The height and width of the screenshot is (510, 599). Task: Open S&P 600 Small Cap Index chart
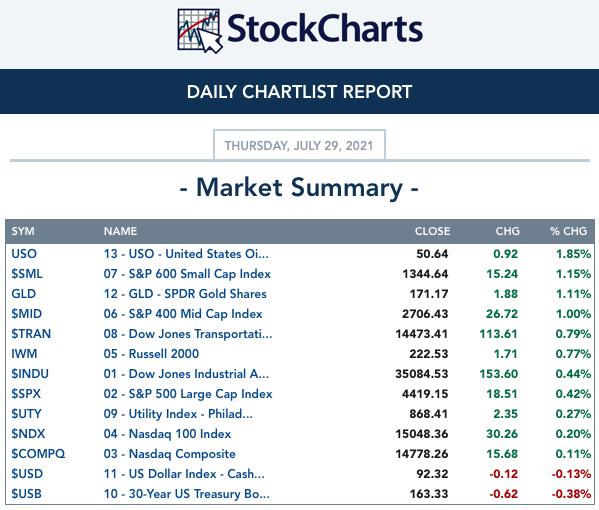[x=187, y=274]
